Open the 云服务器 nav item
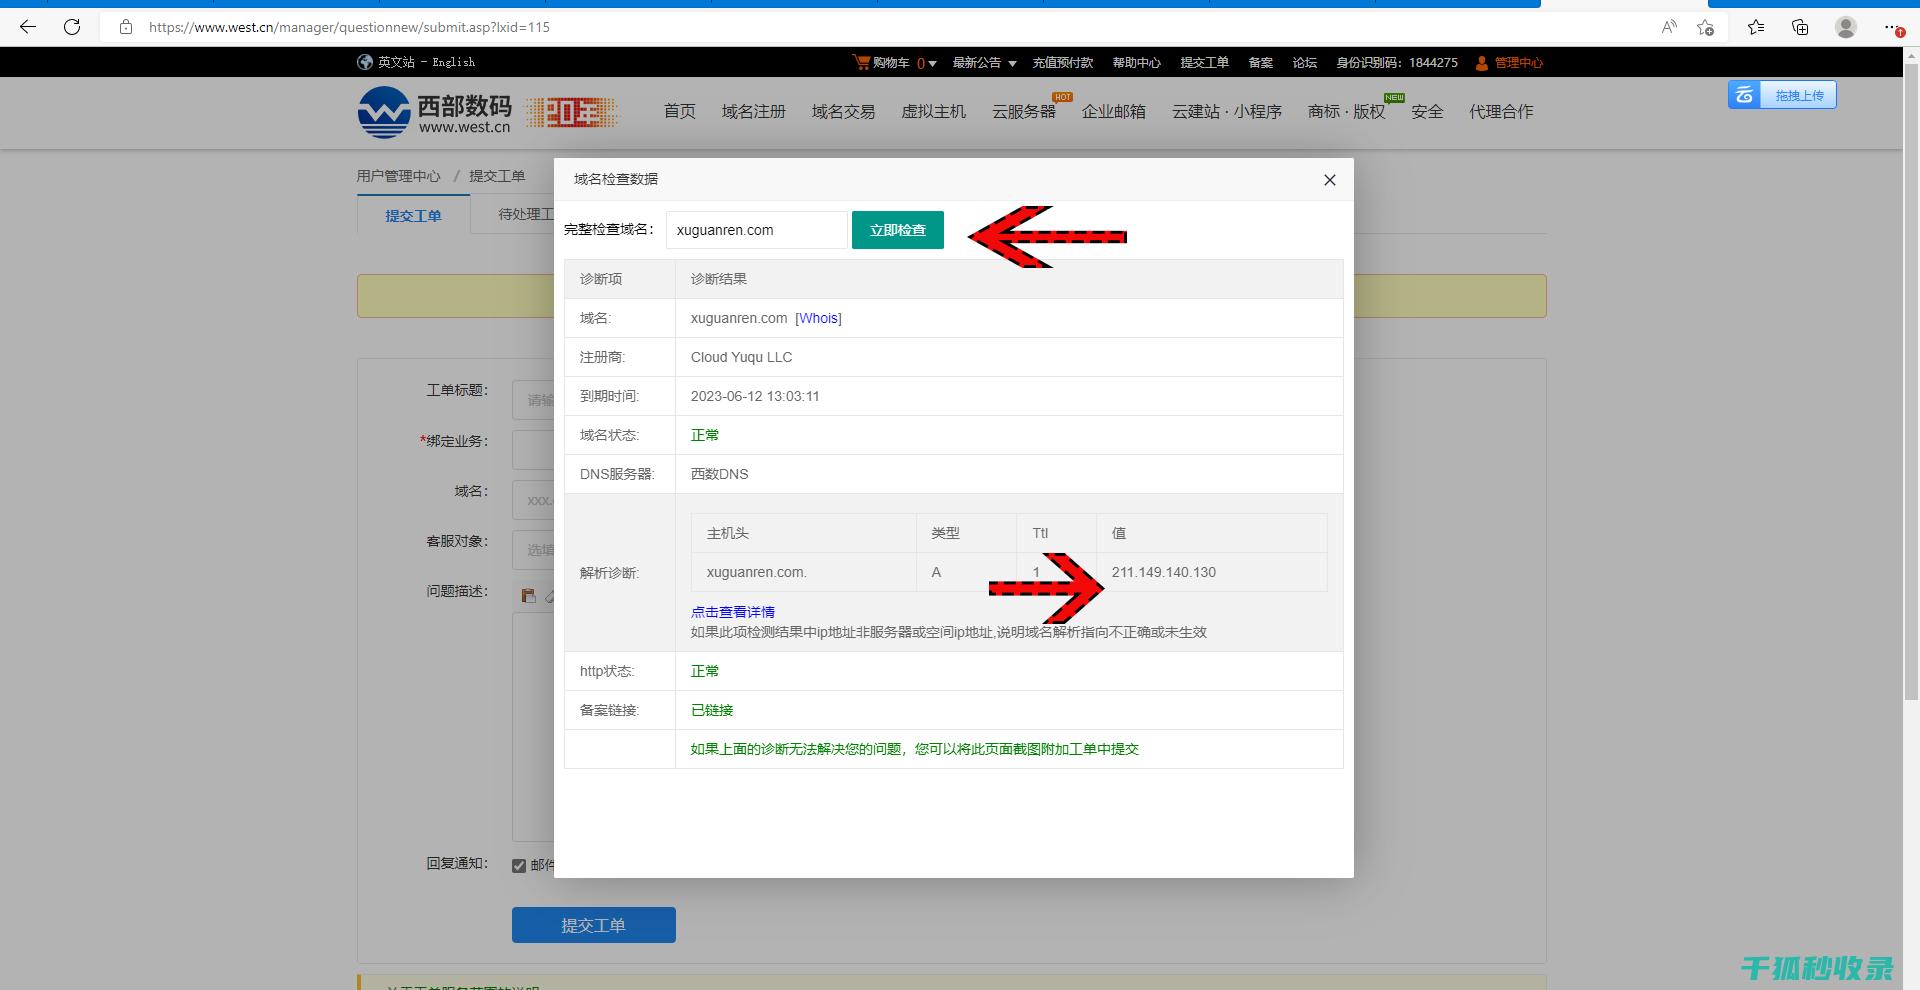Image resolution: width=1920 pixels, height=990 pixels. click(1023, 111)
